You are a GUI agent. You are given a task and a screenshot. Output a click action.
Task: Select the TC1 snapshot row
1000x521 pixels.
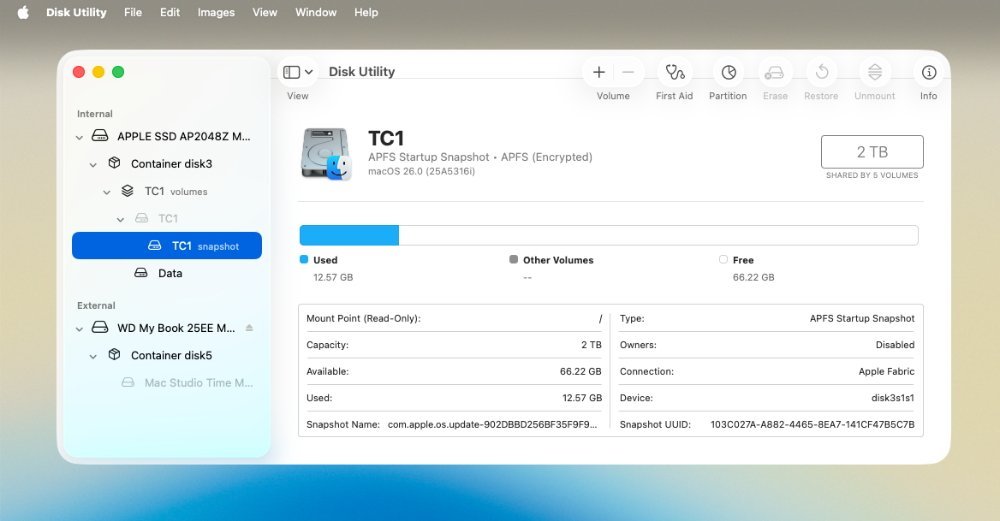point(166,246)
